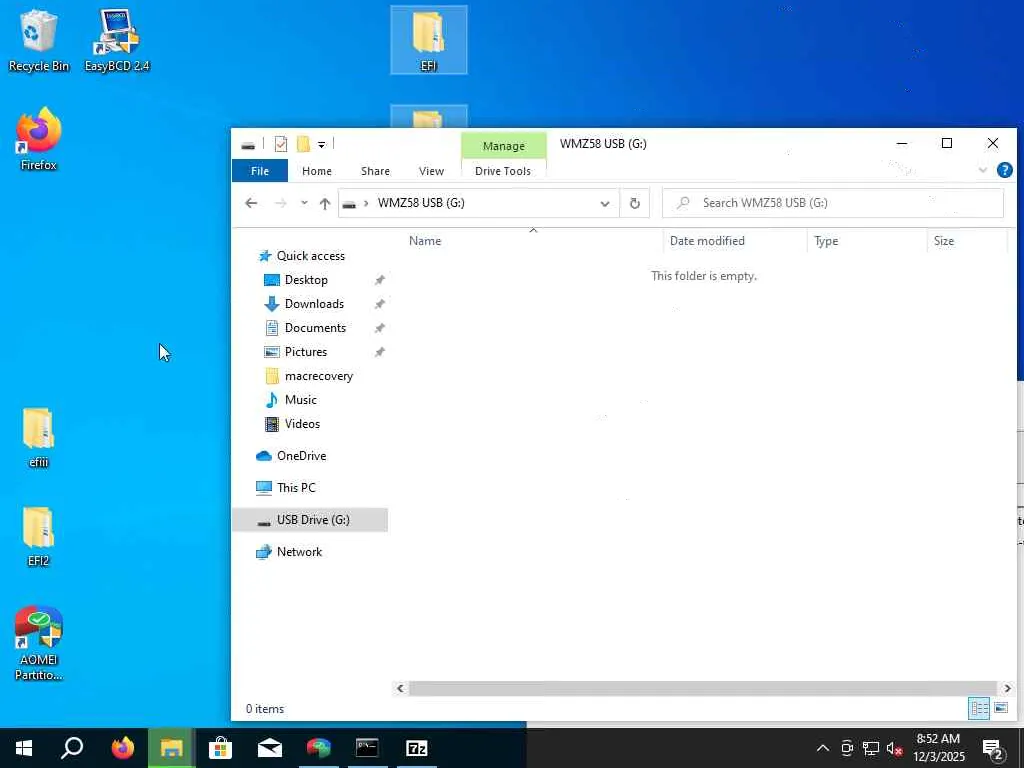Expand the ribbon with chevron arrow
The image size is (1024, 768).
(x=983, y=170)
